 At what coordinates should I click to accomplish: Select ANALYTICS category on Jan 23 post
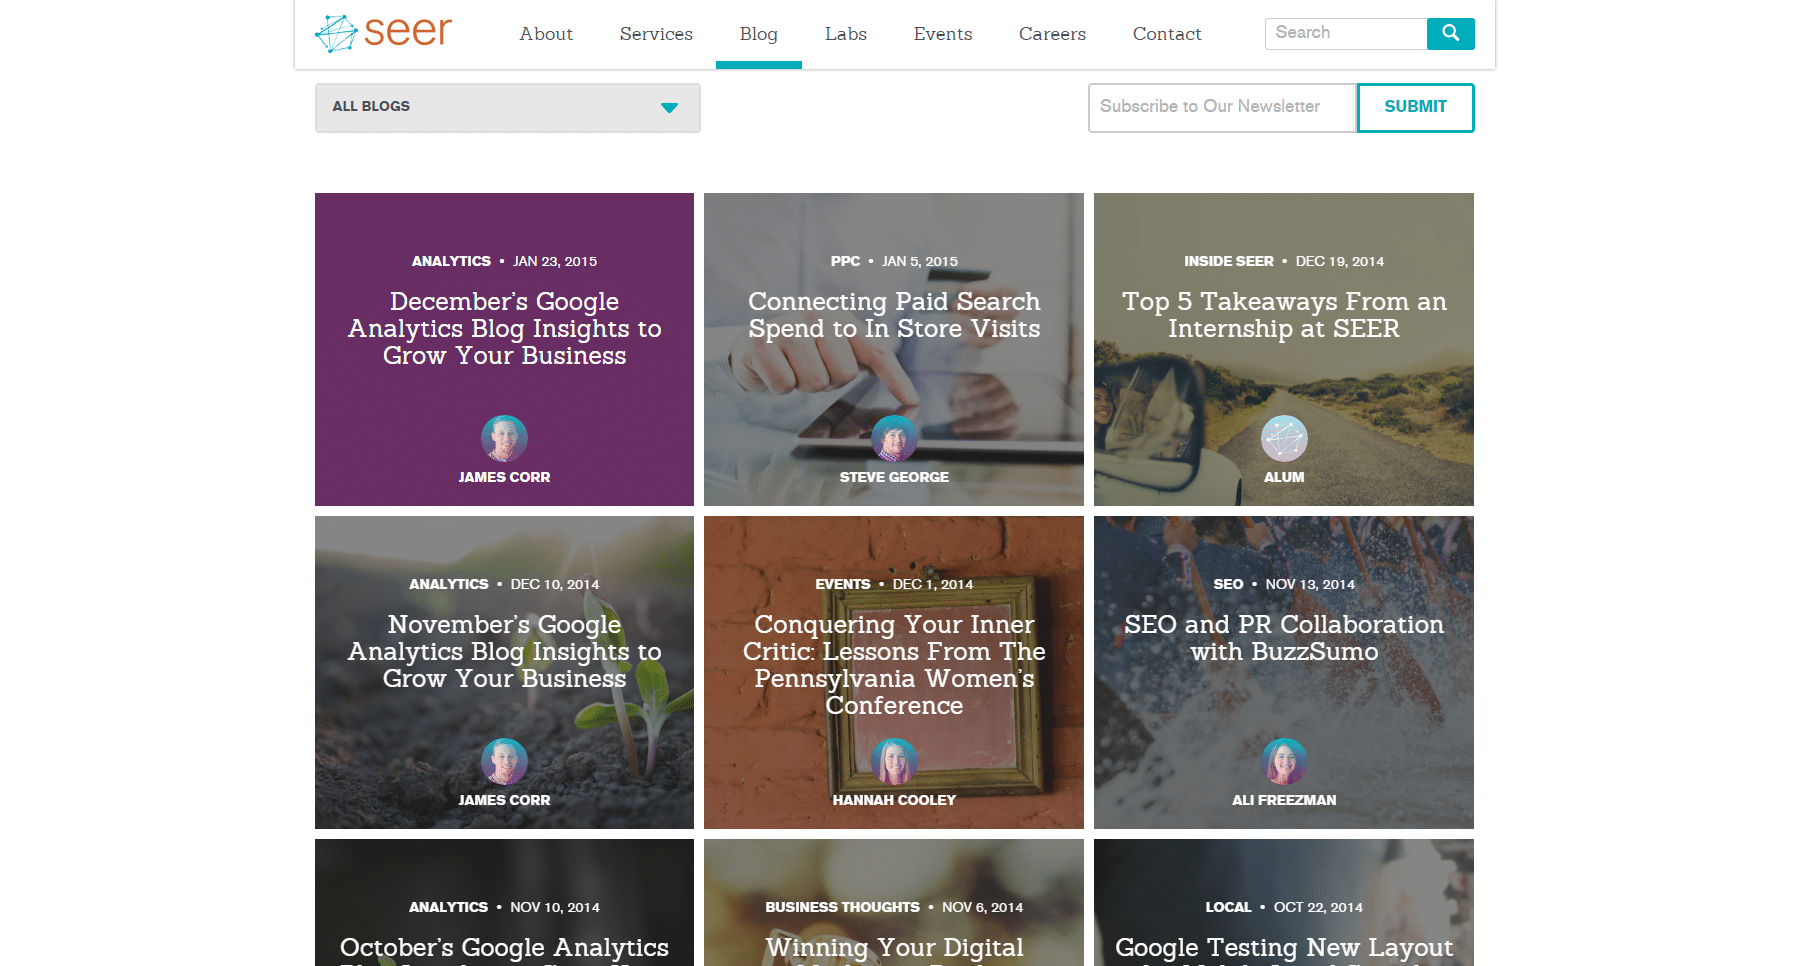(451, 261)
